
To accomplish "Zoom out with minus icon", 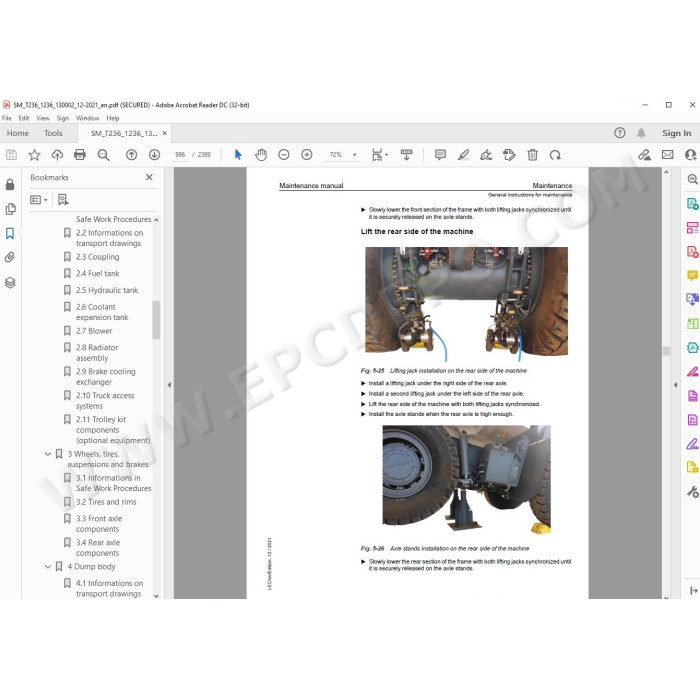I will tap(284, 155).
